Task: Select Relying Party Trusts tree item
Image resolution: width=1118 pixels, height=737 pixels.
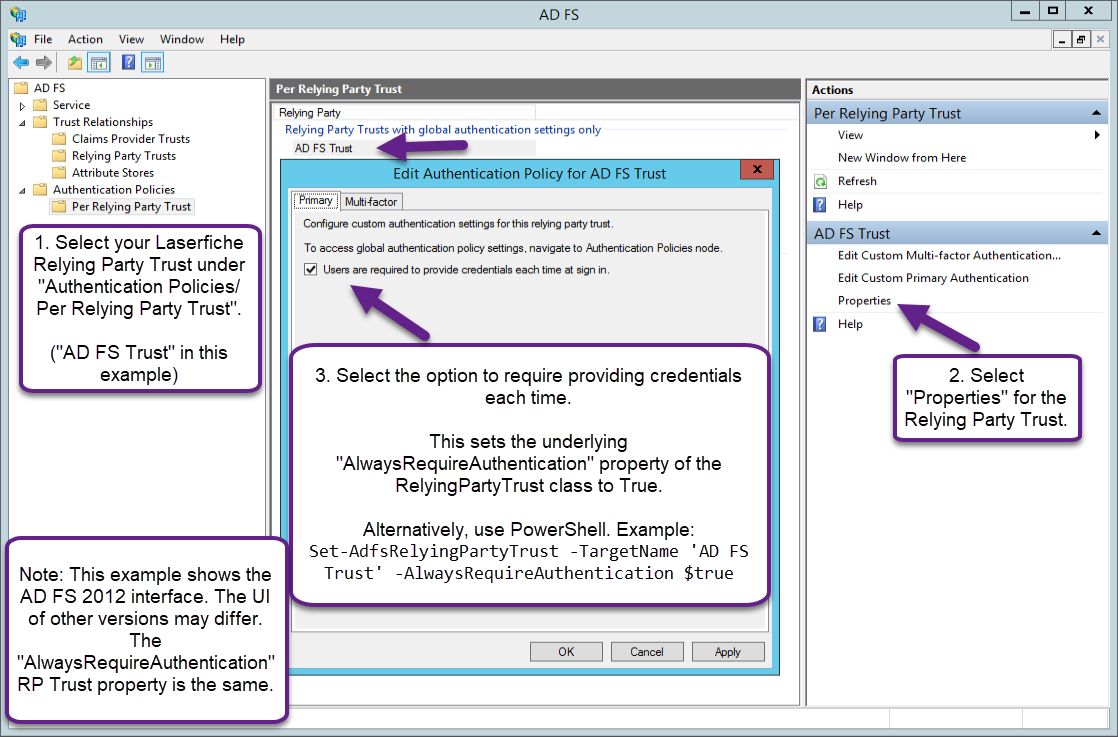Action: click(123, 156)
